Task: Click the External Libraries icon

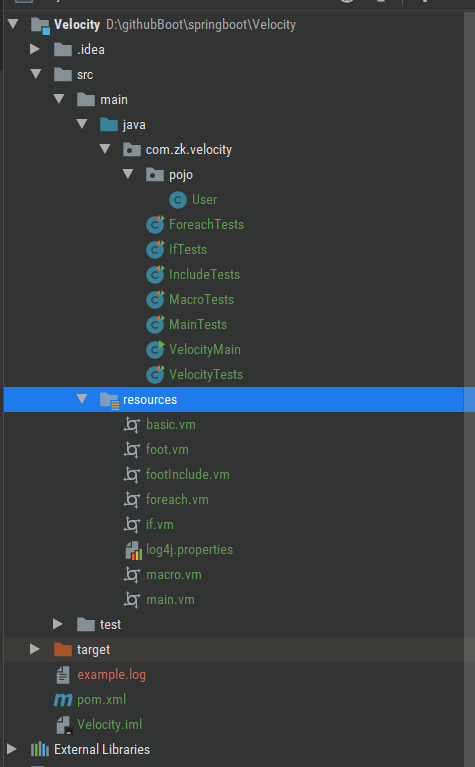Action: (x=40, y=749)
